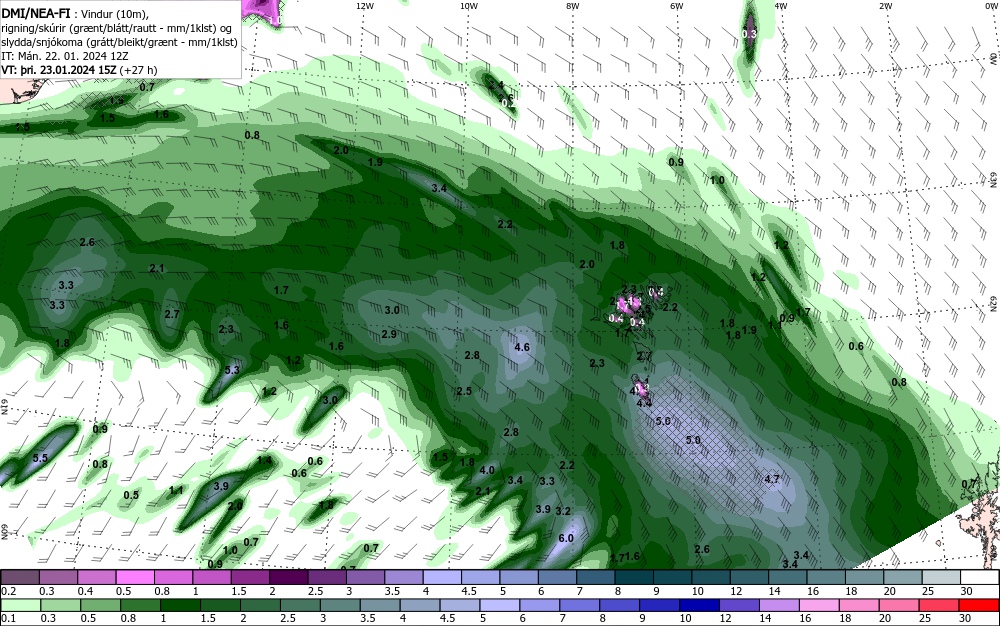Click the '2W' longitude label
This screenshot has width=1000, height=626.
click(x=885, y=6)
